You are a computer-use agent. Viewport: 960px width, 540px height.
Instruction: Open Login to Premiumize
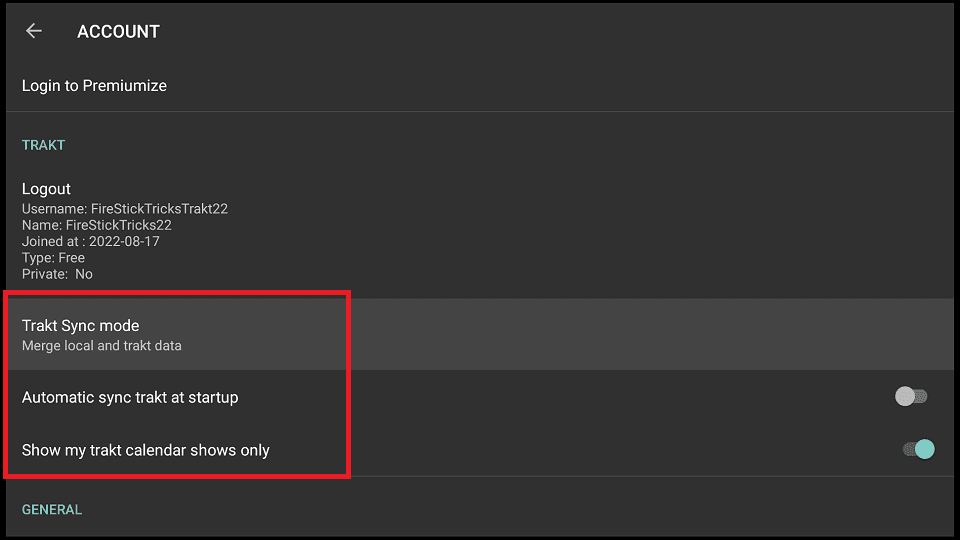click(x=480, y=86)
